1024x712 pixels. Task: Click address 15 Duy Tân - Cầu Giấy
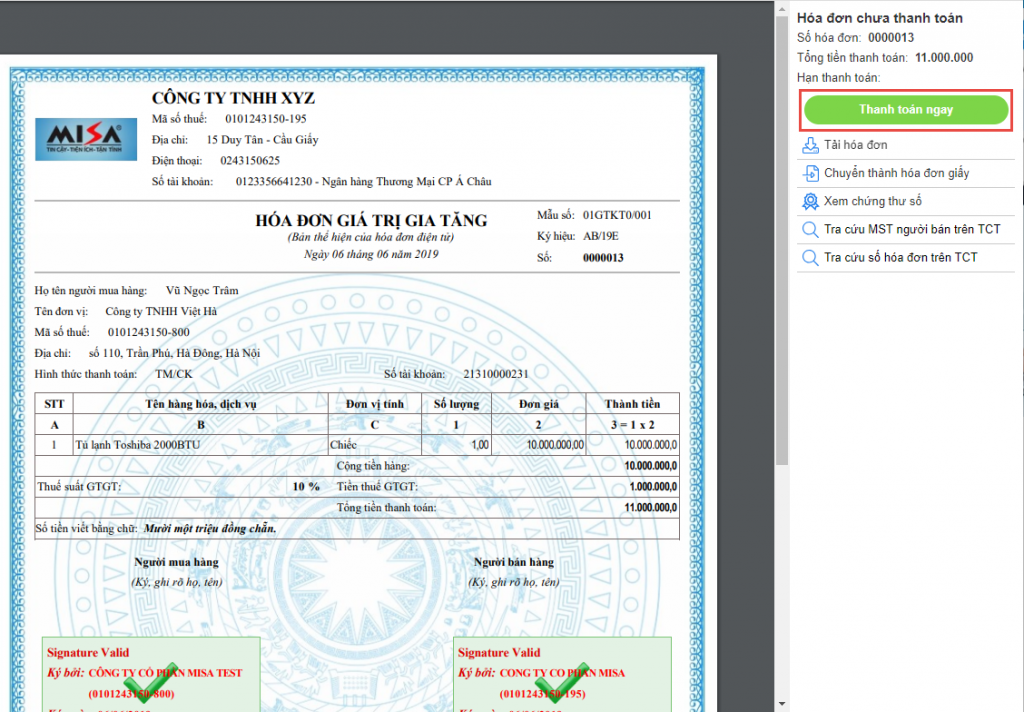click(262, 140)
